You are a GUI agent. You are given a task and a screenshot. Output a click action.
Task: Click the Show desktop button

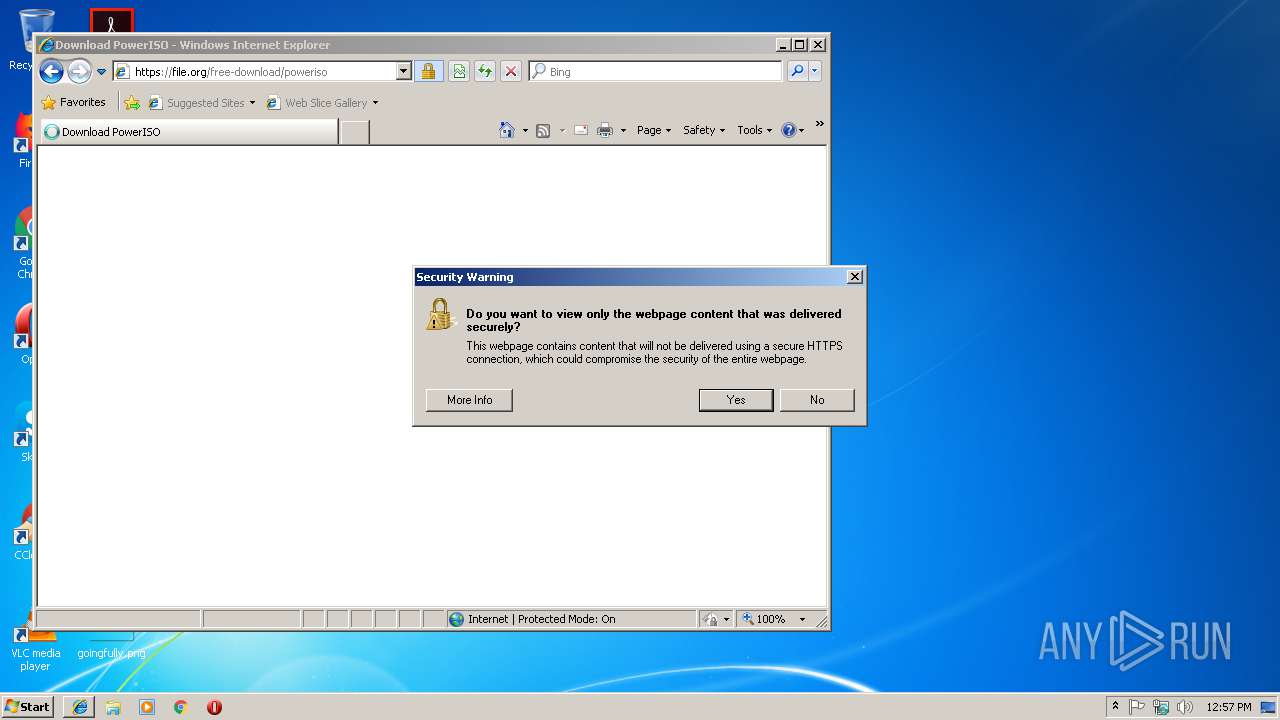[x=1268, y=707]
